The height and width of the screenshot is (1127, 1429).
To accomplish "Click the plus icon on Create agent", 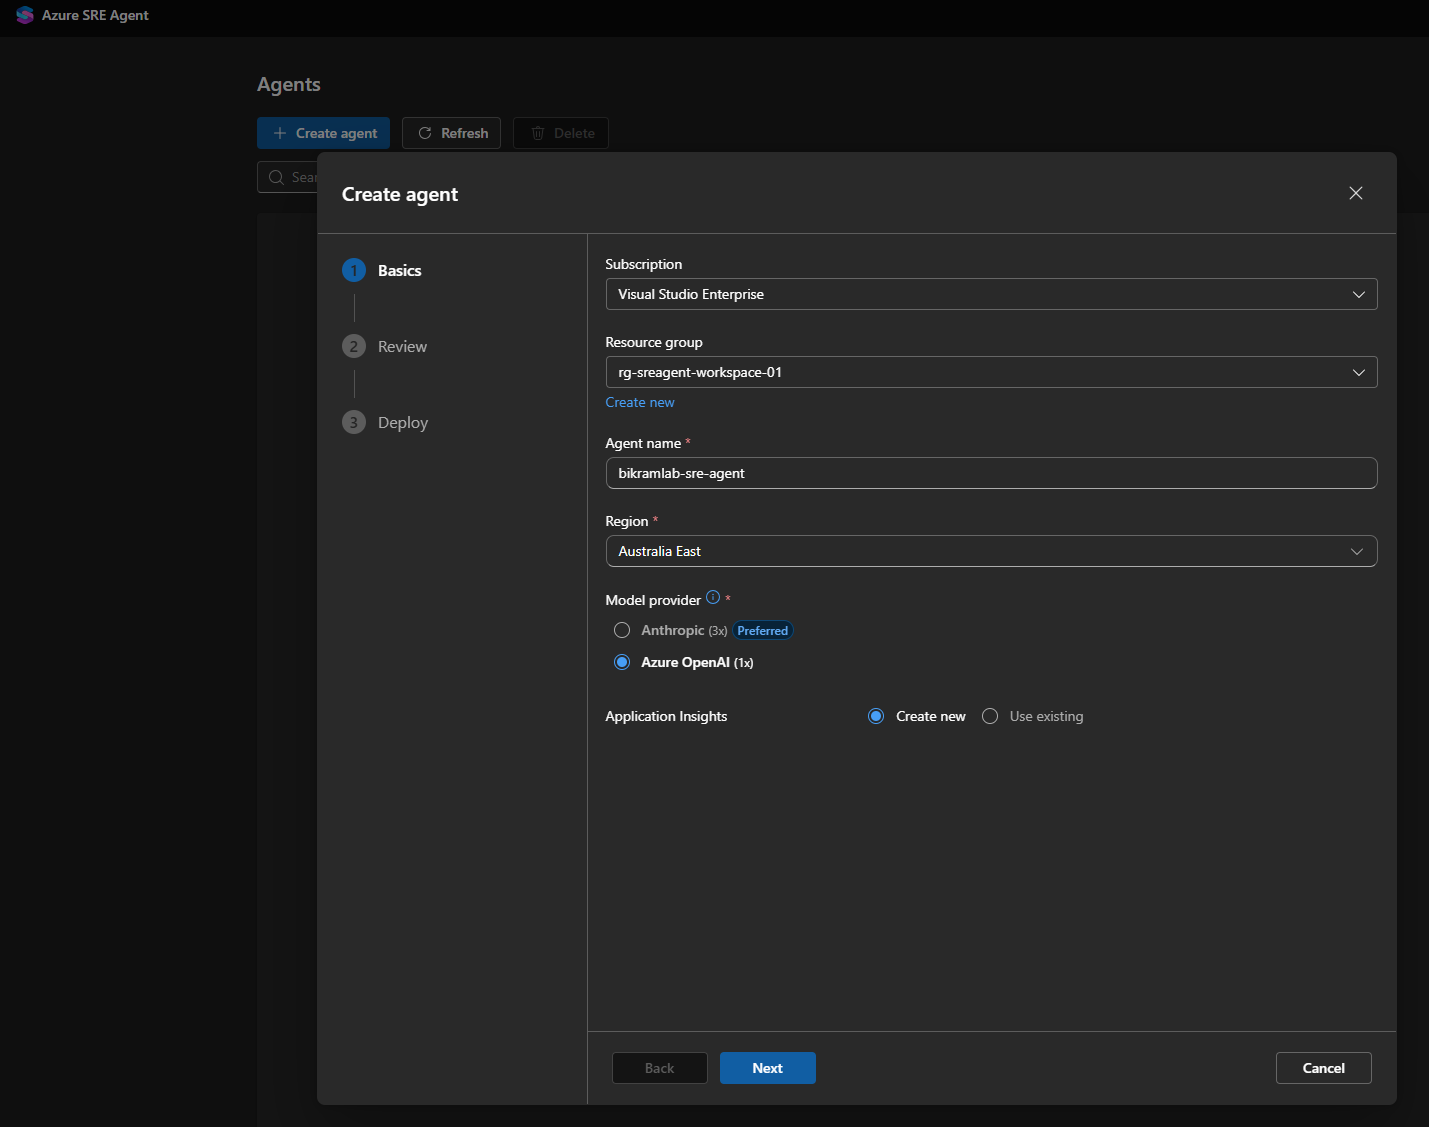I will click(x=280, y=133).
